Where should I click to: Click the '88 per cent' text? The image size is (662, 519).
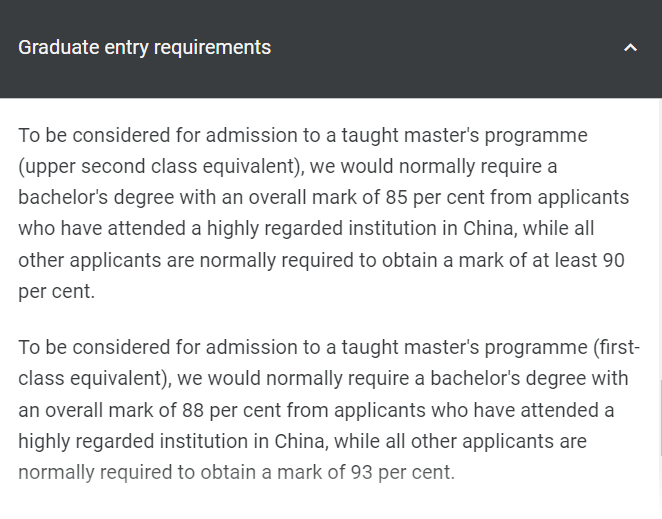click(232, 410)
